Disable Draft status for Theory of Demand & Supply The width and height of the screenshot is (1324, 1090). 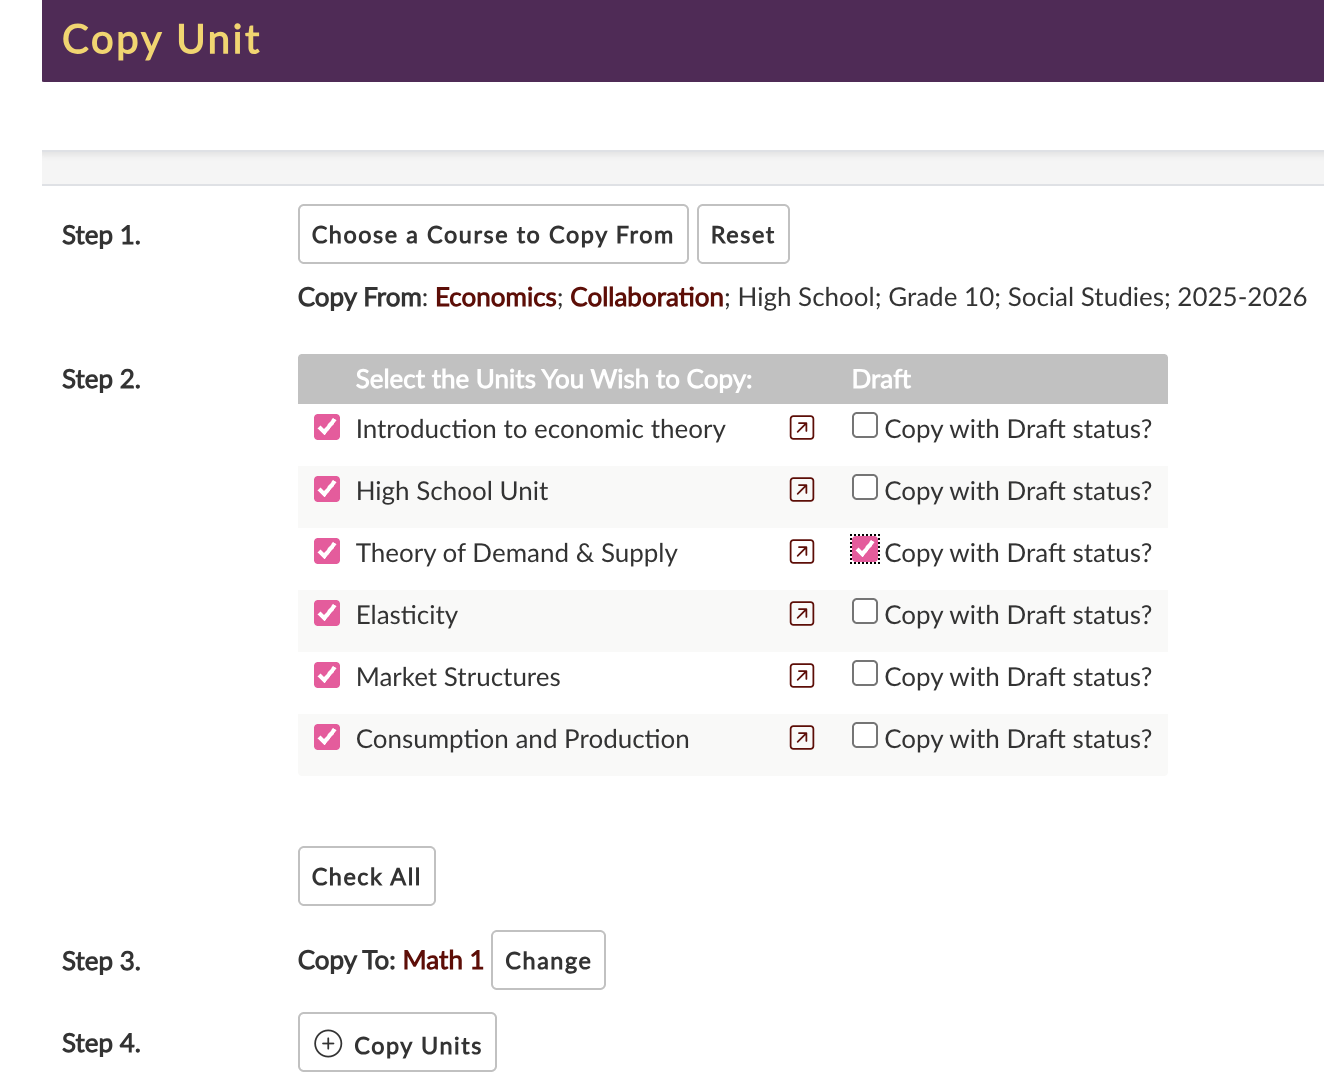tap(865, 549)
